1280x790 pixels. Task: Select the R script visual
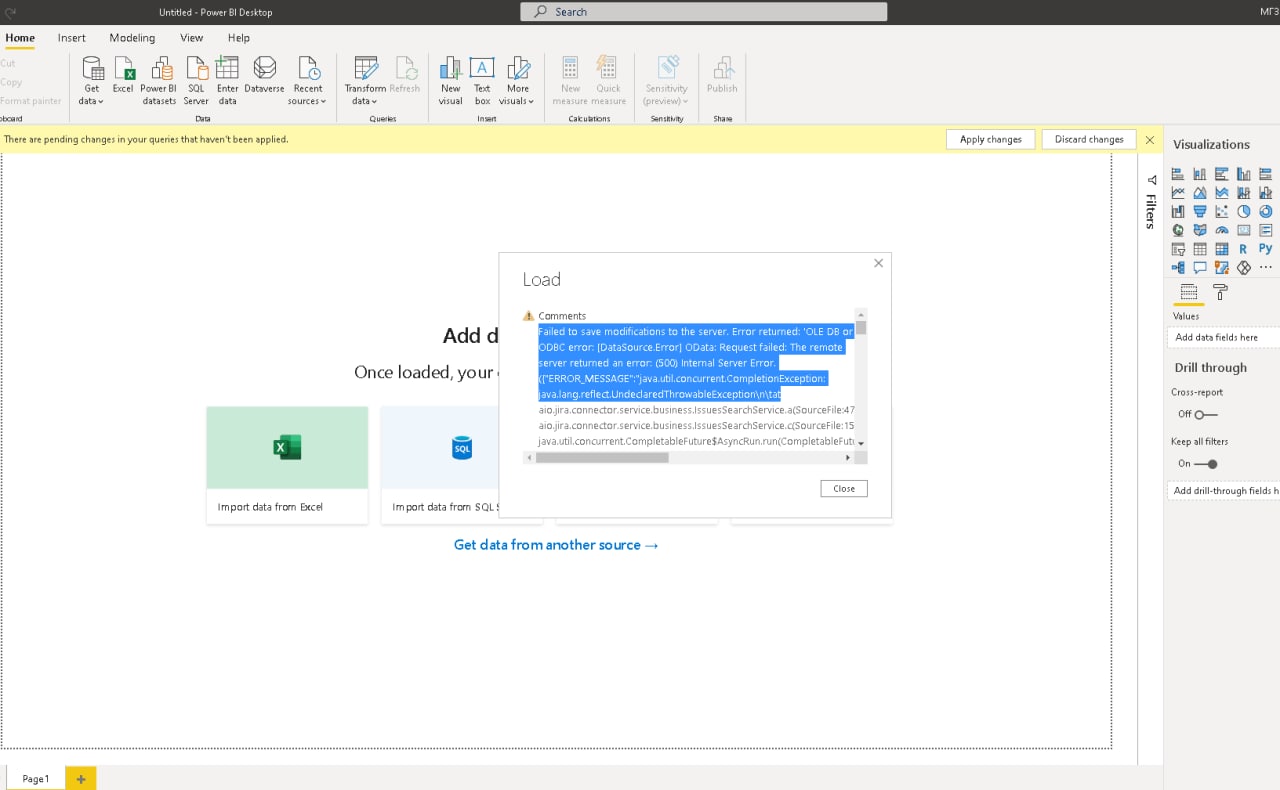point(1244,249)
